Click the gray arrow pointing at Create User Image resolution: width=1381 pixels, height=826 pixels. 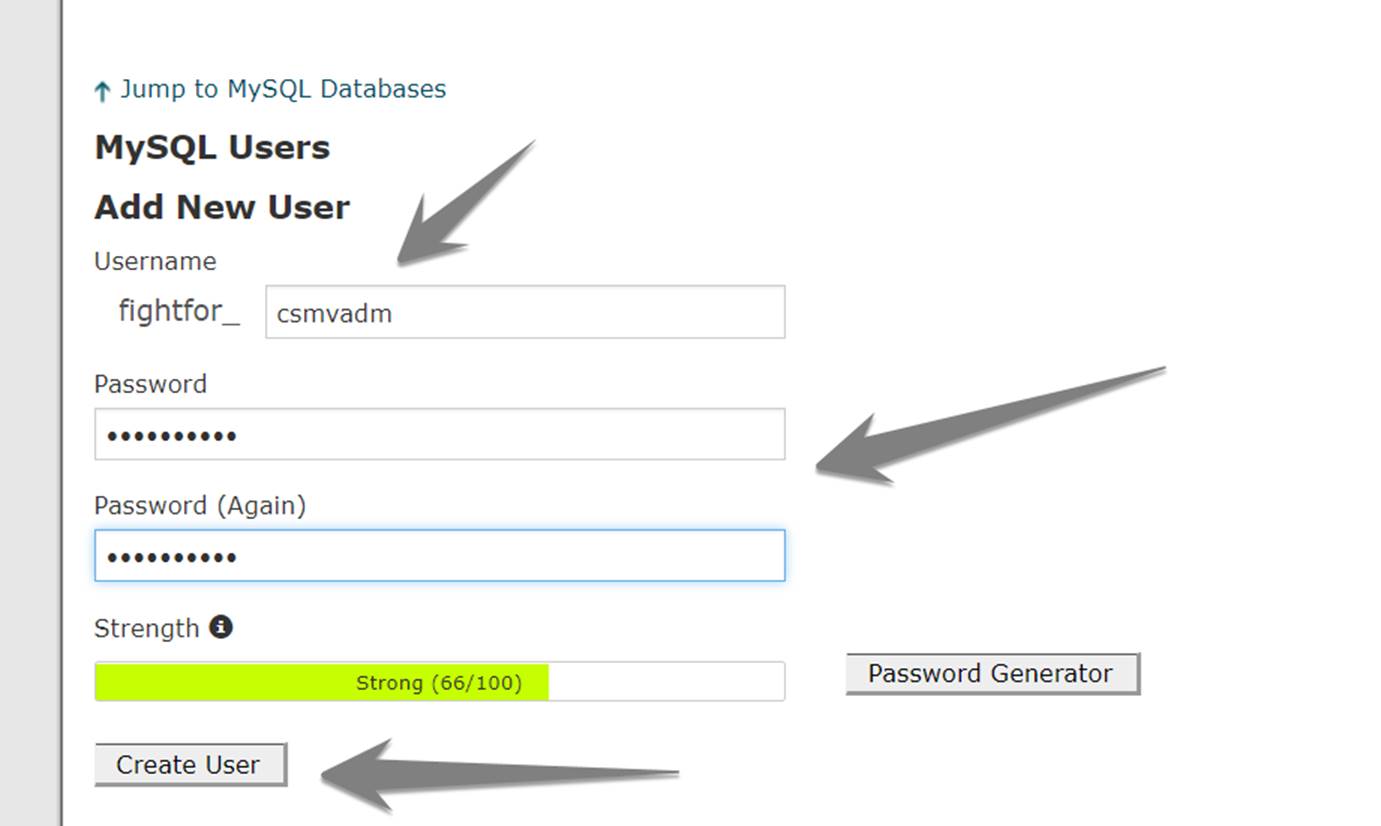tap(500, 774)
